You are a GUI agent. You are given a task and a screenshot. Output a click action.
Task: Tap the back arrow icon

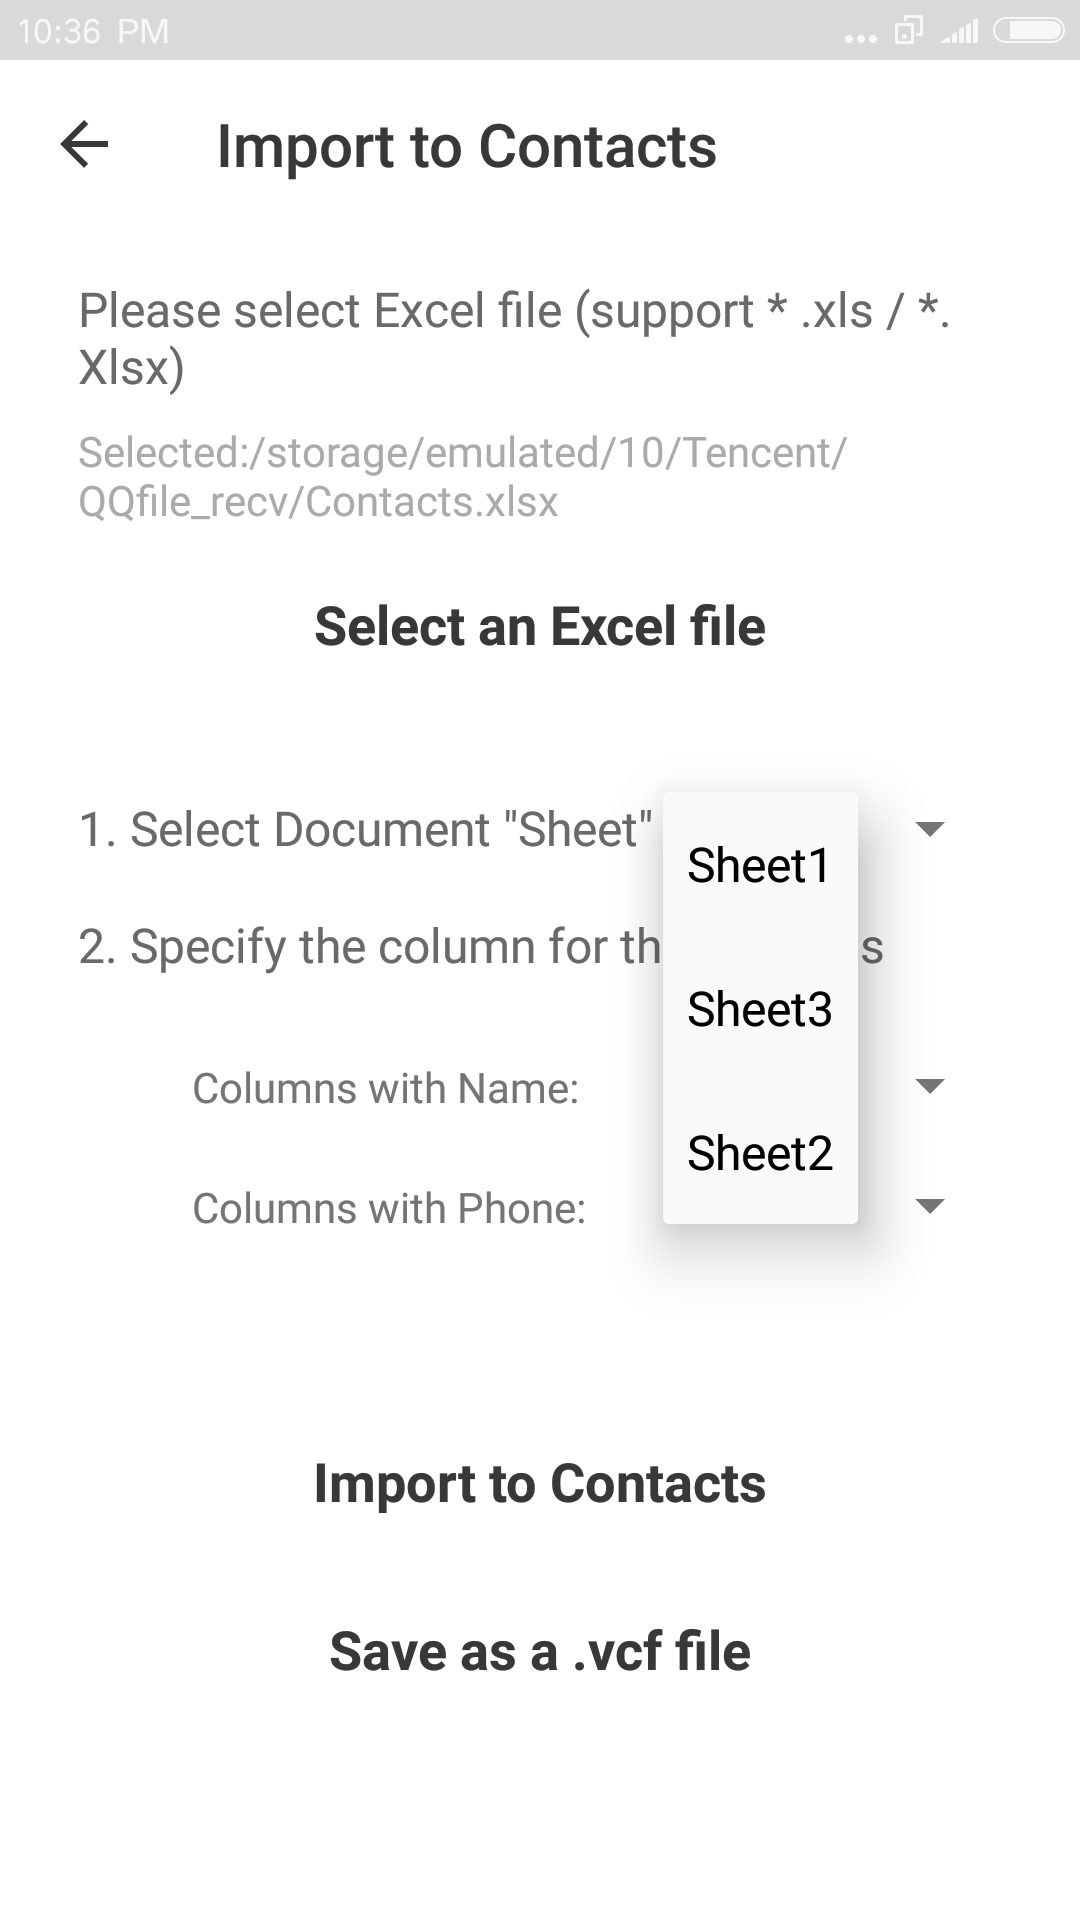point(85,145)
